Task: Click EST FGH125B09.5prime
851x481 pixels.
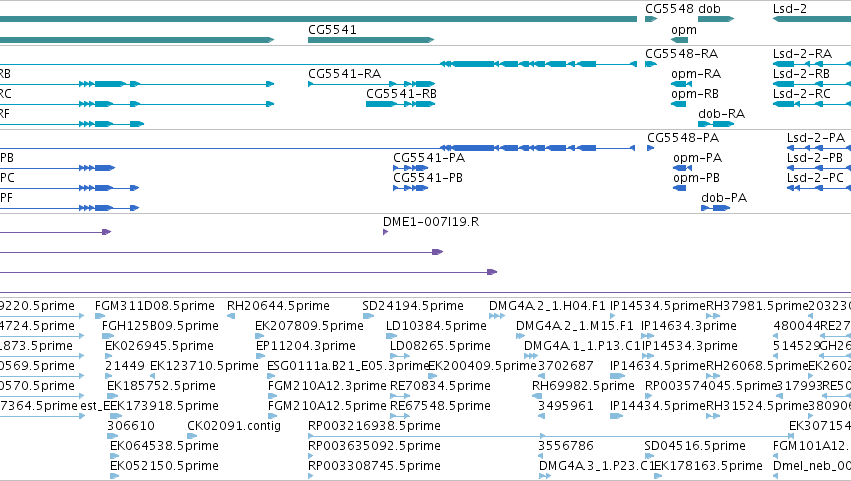Action: (160, 326)
